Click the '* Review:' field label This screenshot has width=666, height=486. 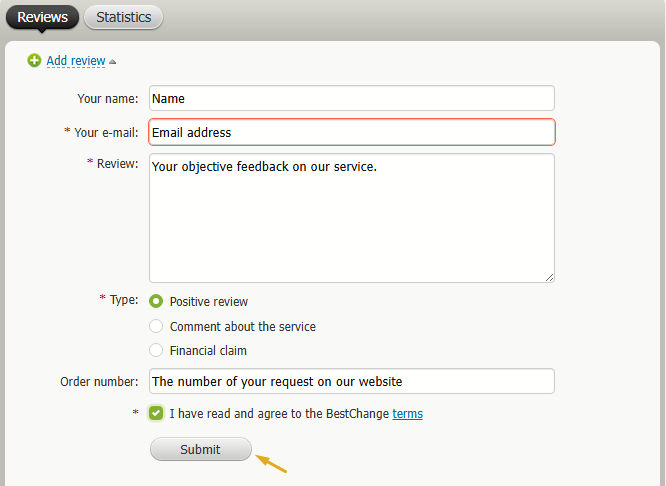(113, 164)
